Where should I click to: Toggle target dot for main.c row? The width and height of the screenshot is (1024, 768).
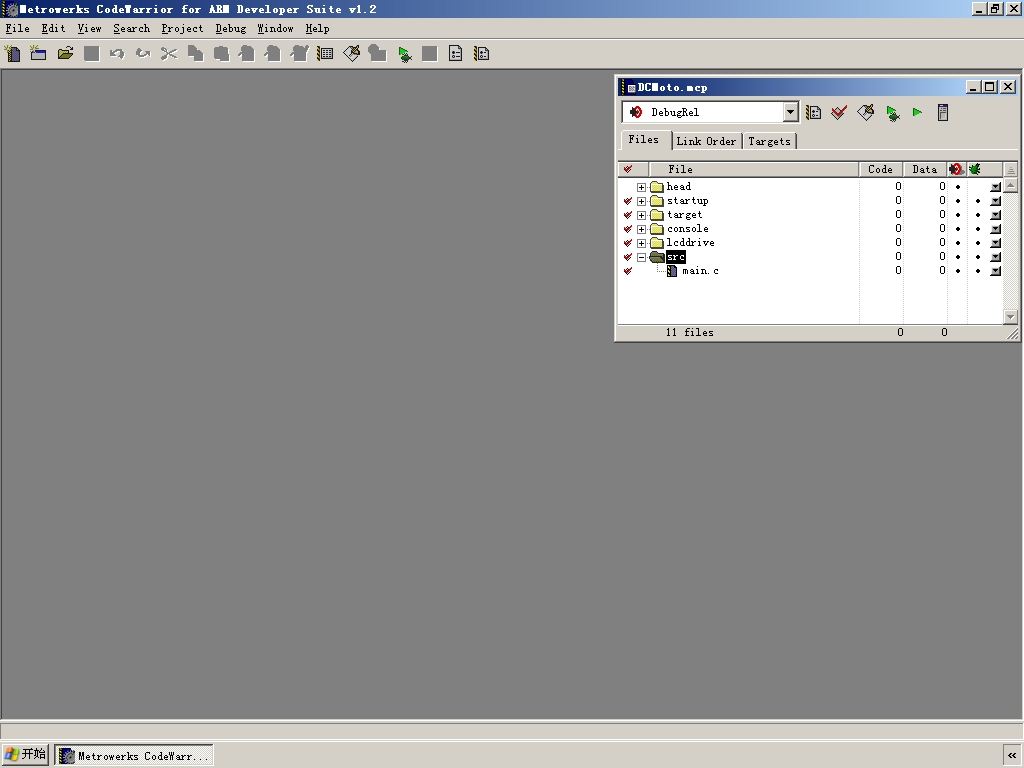tap(978, 271)
